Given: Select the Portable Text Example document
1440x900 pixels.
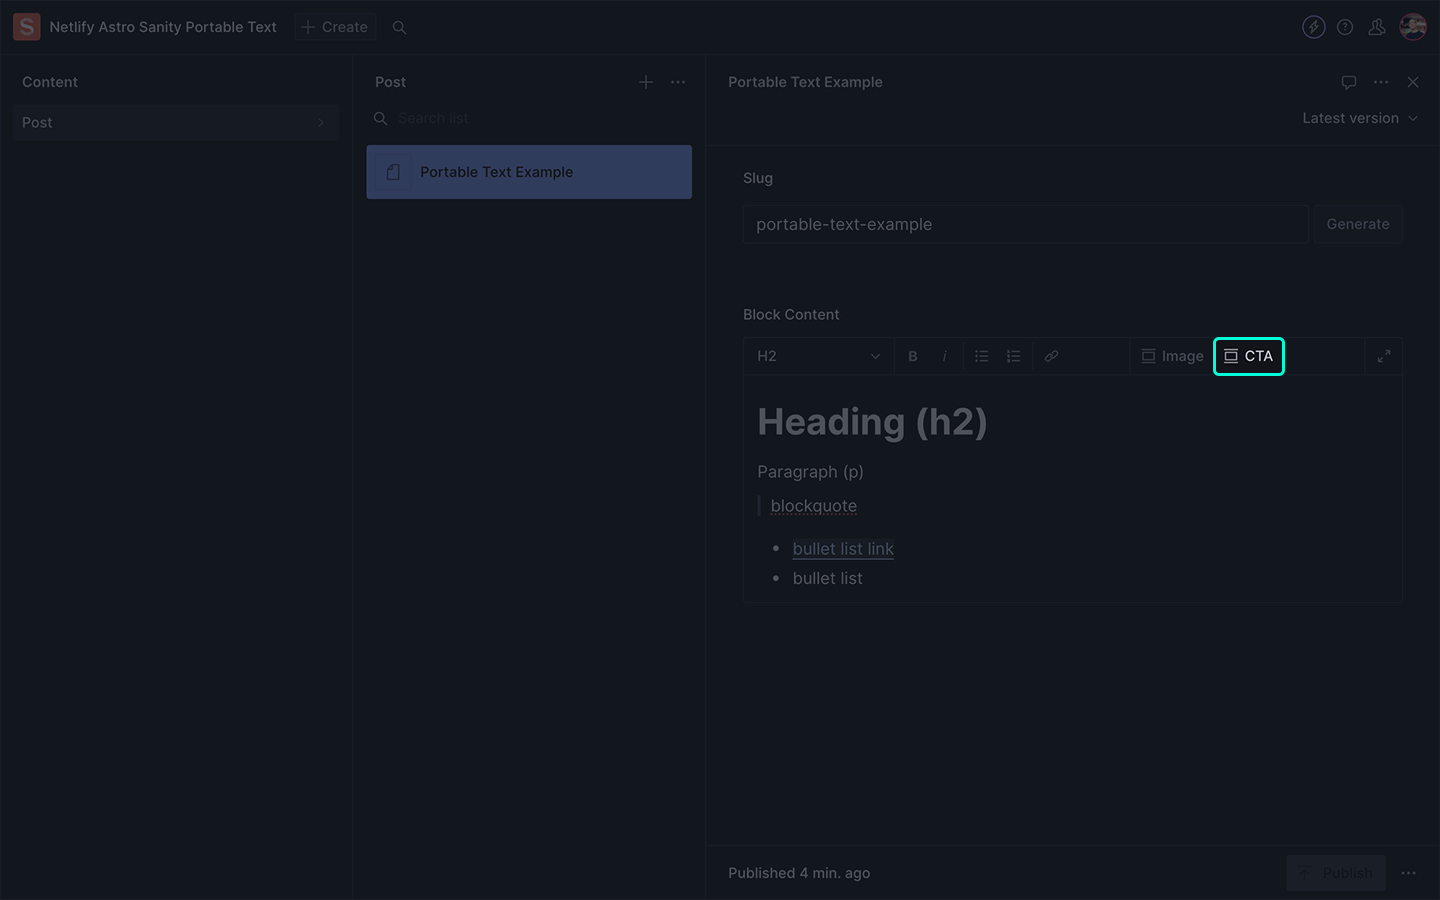Looking at the screenshot, I should click(529, 172).
